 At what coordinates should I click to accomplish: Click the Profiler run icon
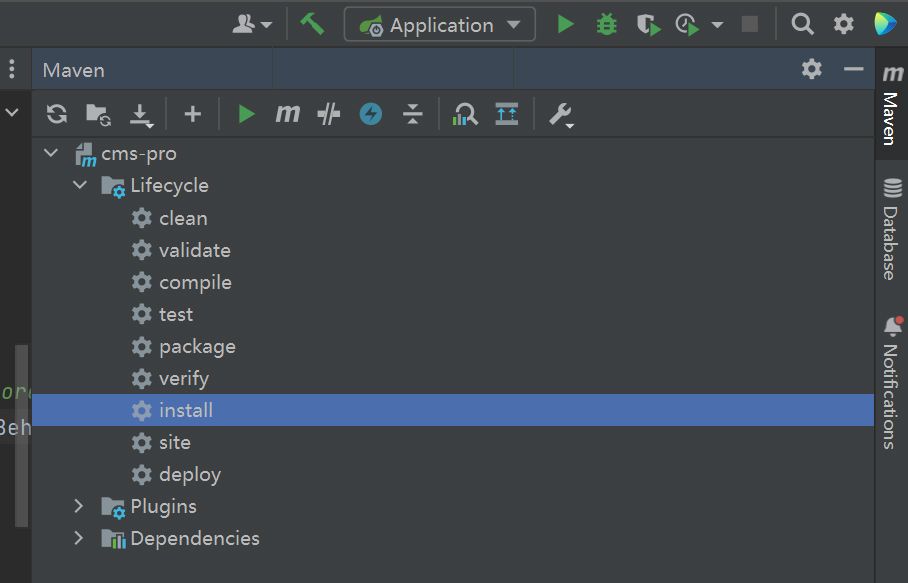click(x=687, y=25)
